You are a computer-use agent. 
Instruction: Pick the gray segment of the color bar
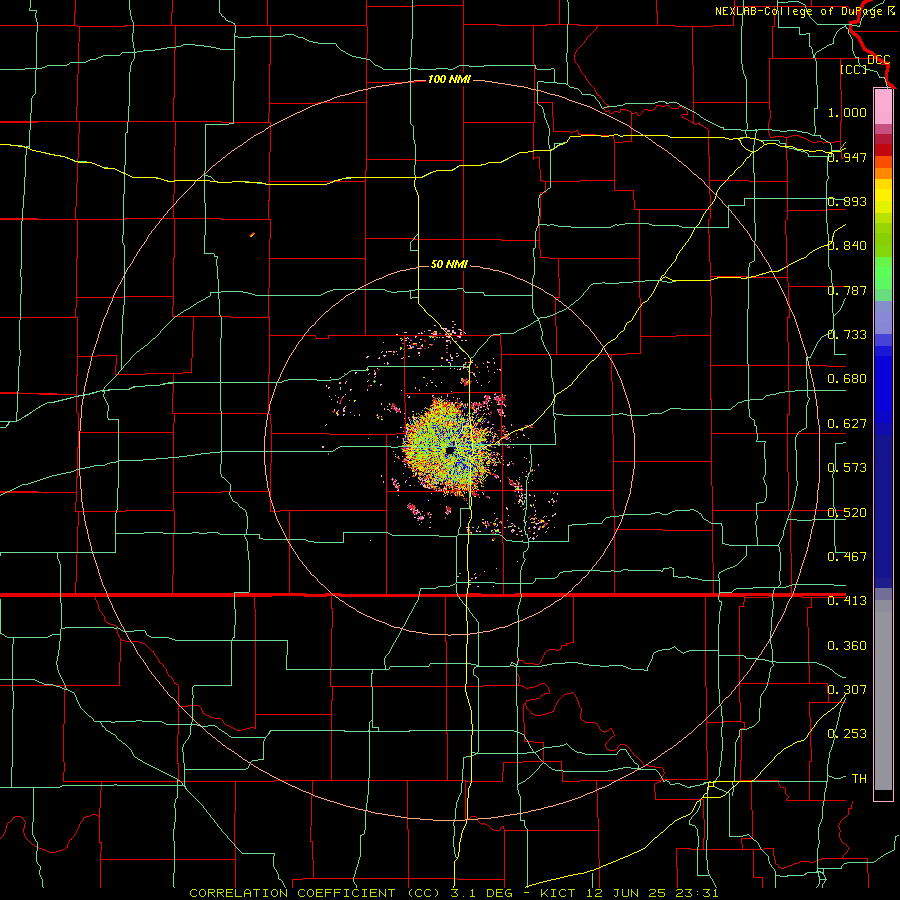click(x=883, y=695)
